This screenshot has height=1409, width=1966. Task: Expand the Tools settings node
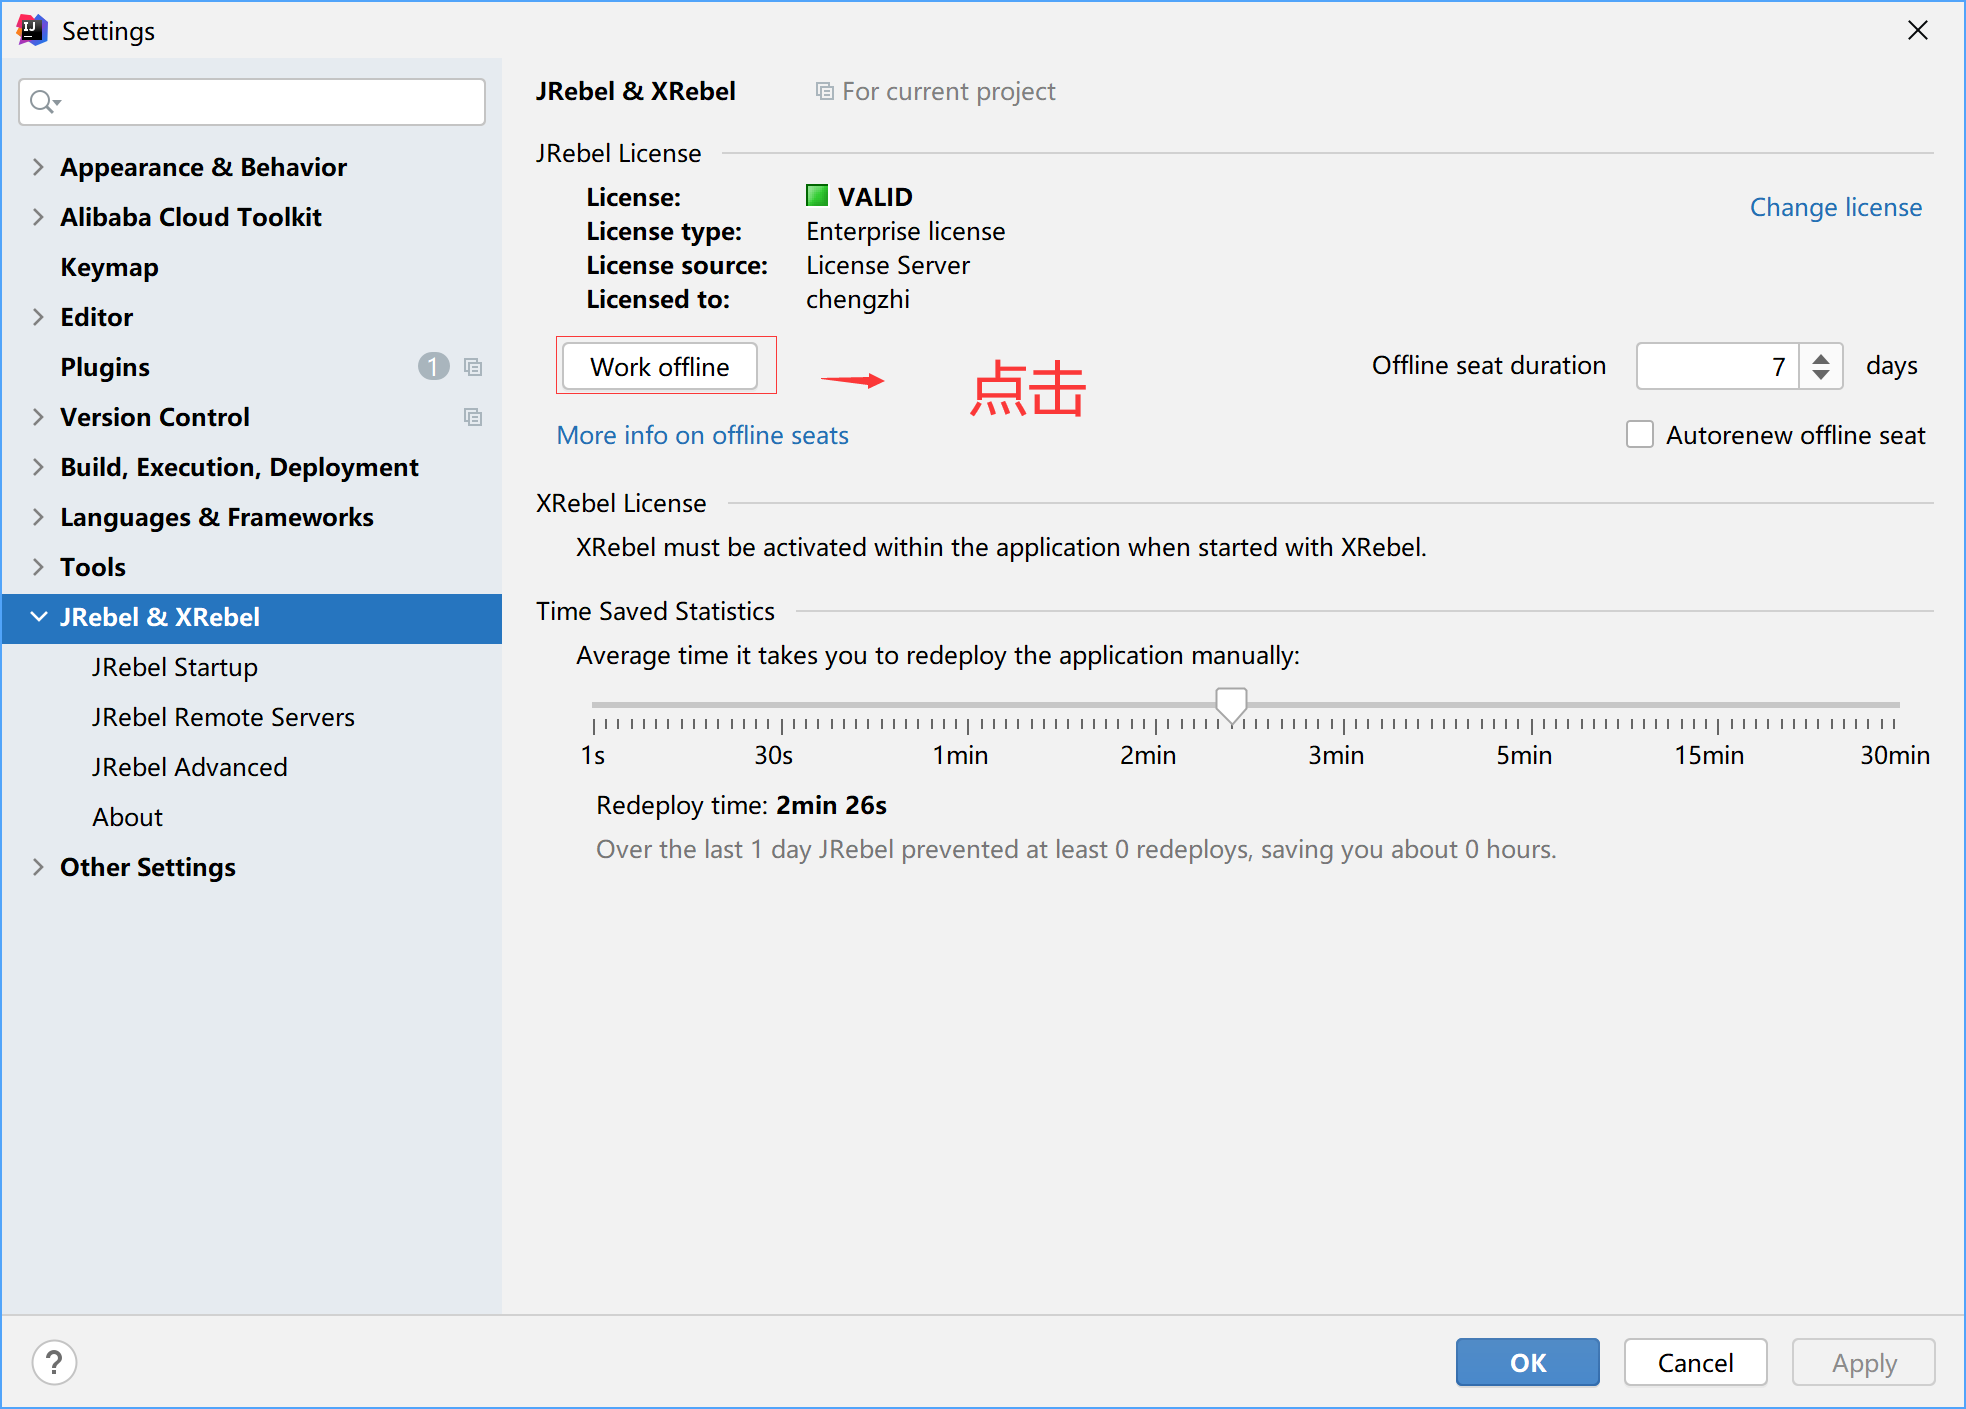[x=38, y=567]
